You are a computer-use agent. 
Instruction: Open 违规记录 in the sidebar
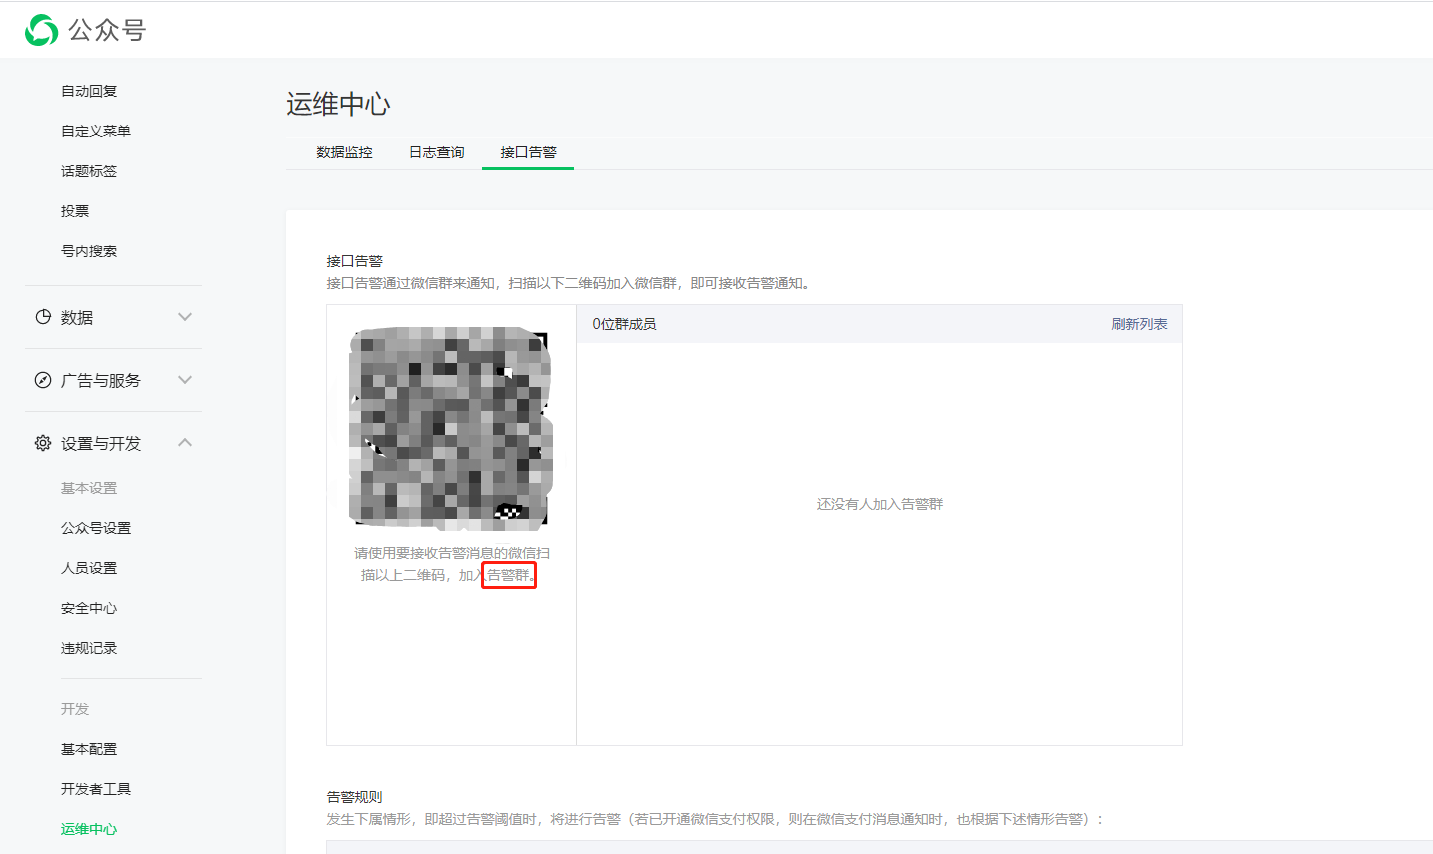[89, 648]
